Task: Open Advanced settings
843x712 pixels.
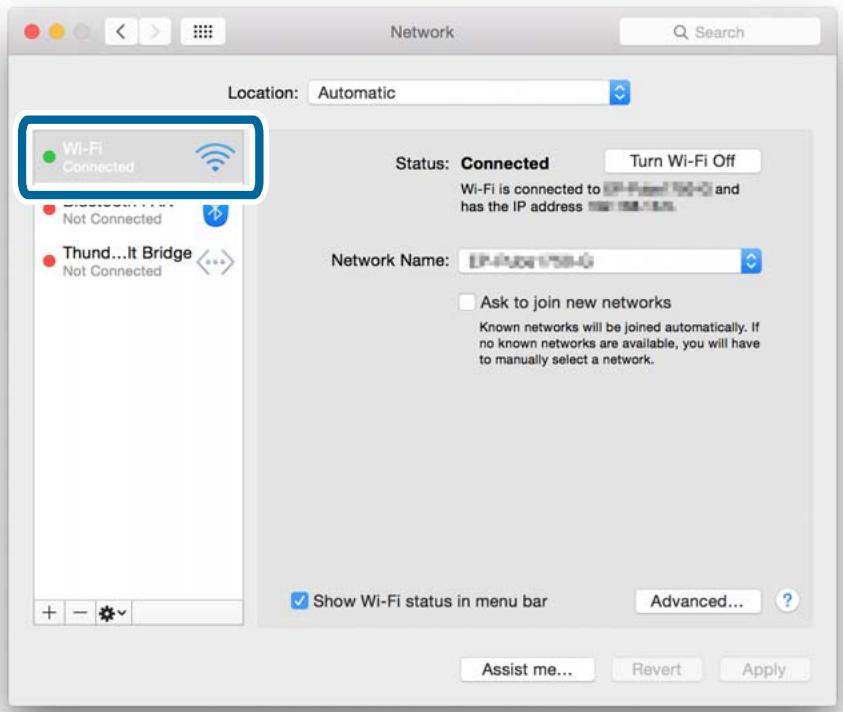Action: 697,601
